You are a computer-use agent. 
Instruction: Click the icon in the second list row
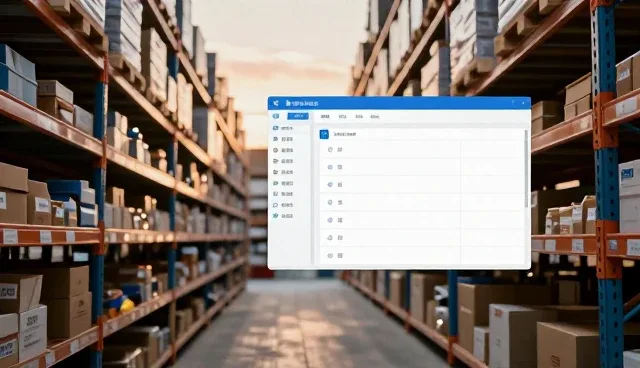click(x=330, y=167)
